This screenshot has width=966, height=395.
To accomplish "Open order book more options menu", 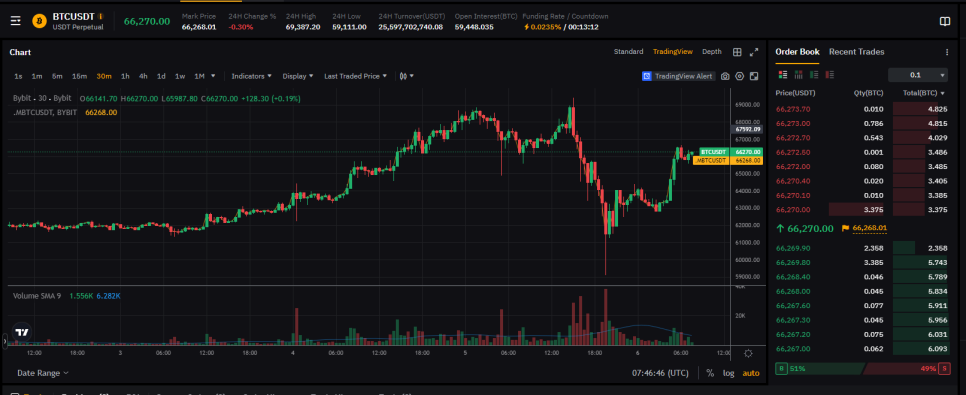I will tap(947, 52).
